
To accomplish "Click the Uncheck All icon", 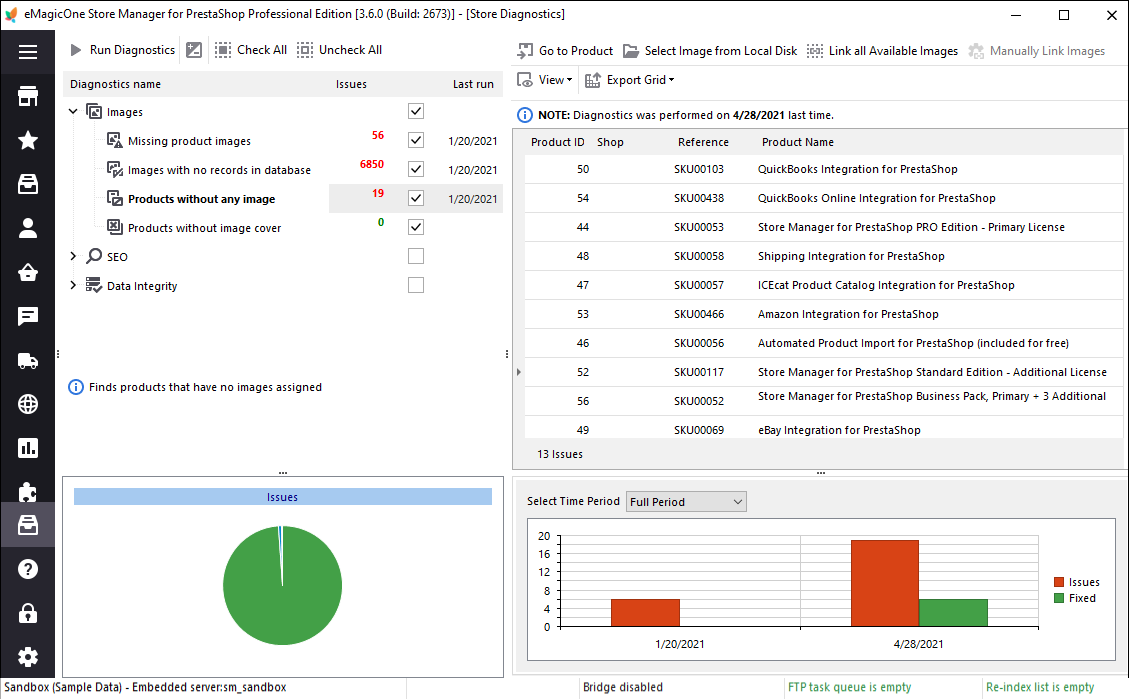I will (x=305, y=50).
